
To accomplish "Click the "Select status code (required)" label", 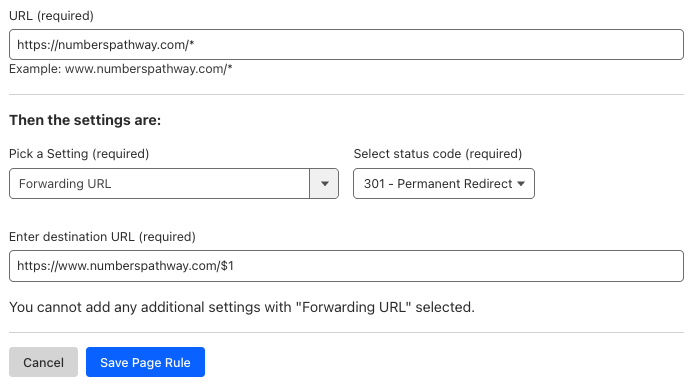I will (x=438, y=154).
